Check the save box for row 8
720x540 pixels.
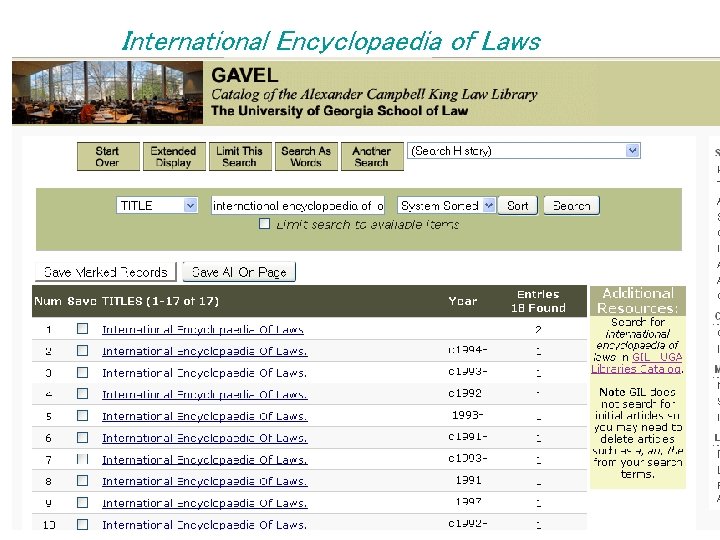(83, 481)
